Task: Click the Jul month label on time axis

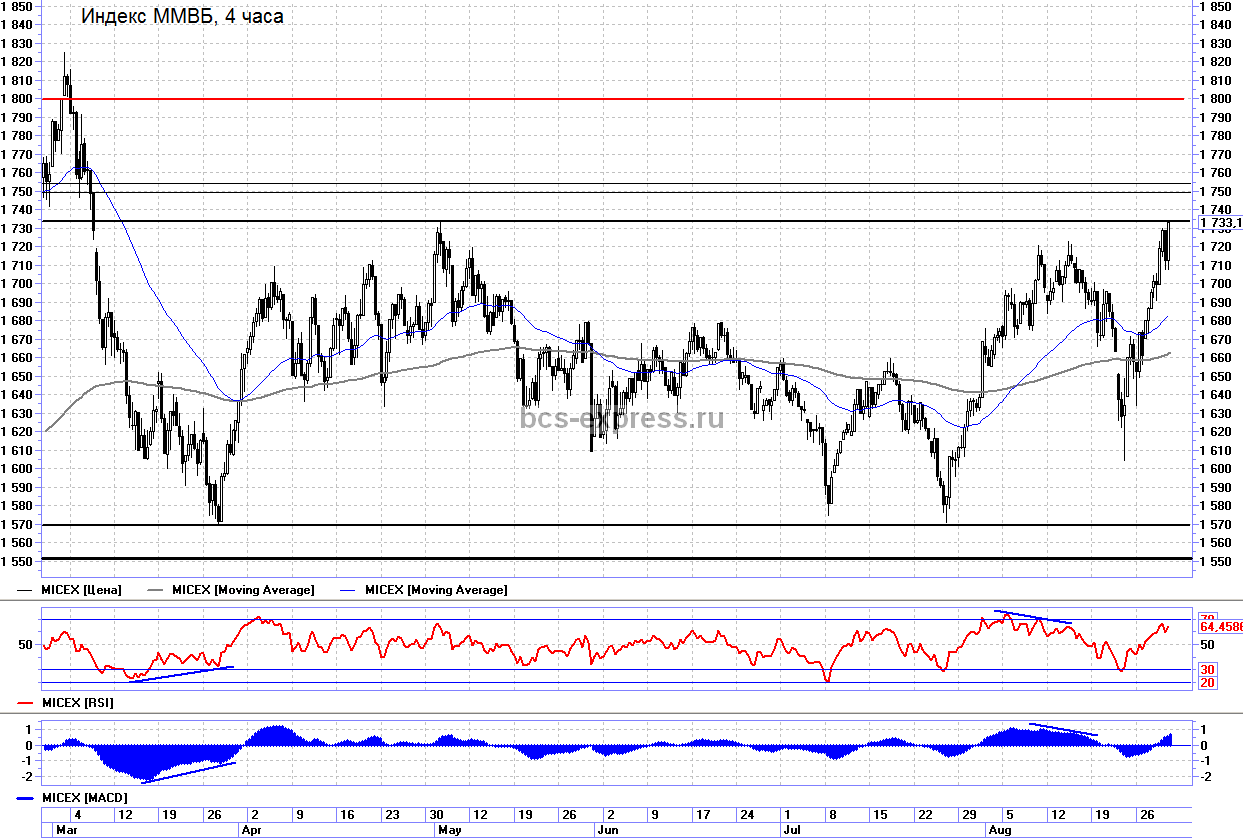Action: click(791, 830)
